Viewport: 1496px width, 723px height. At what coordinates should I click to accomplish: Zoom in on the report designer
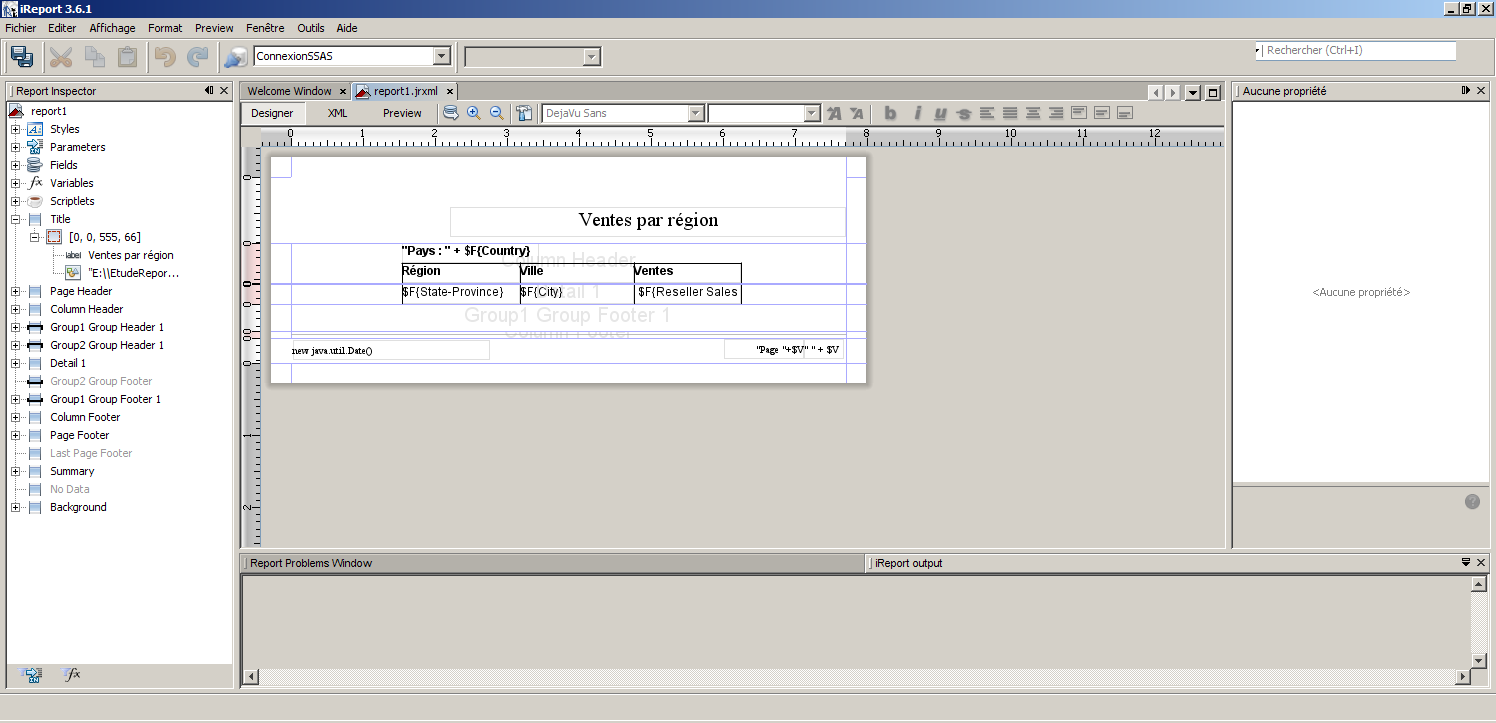(x=474, y=113)
